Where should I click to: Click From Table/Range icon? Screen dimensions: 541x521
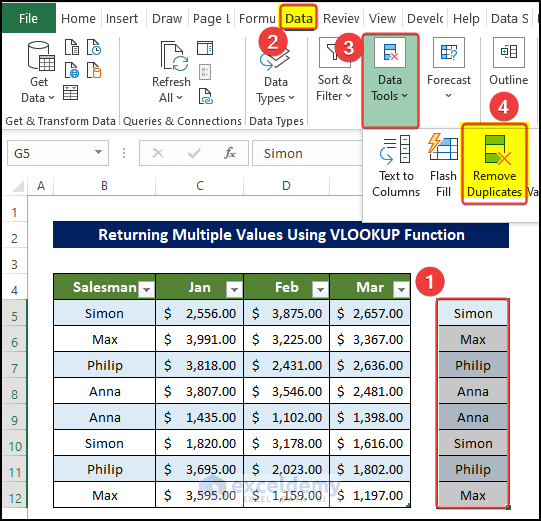[x=71, y=93]
